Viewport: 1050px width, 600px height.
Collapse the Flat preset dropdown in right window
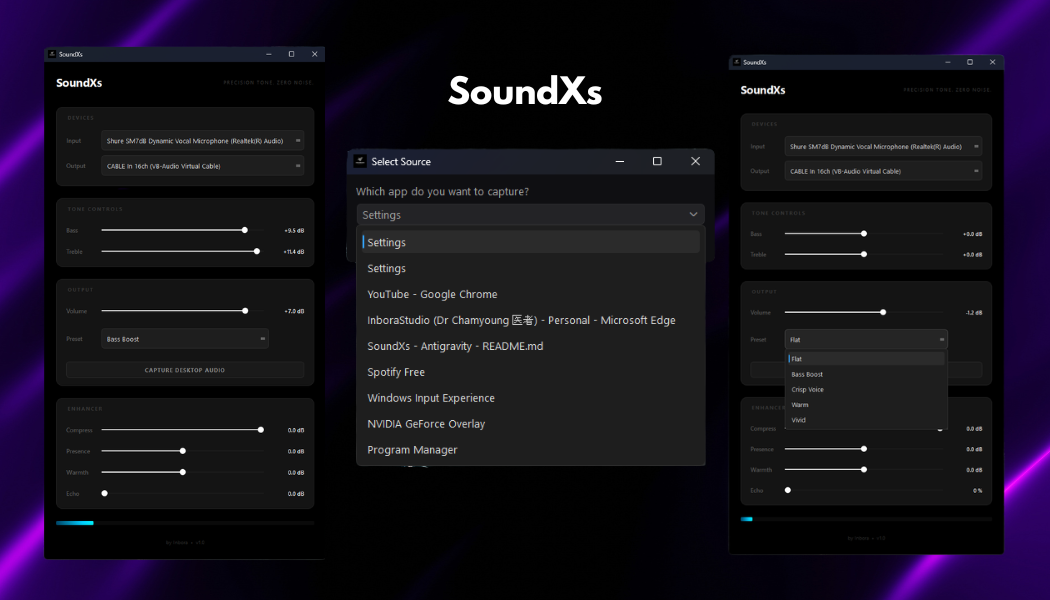pos(866,340)
